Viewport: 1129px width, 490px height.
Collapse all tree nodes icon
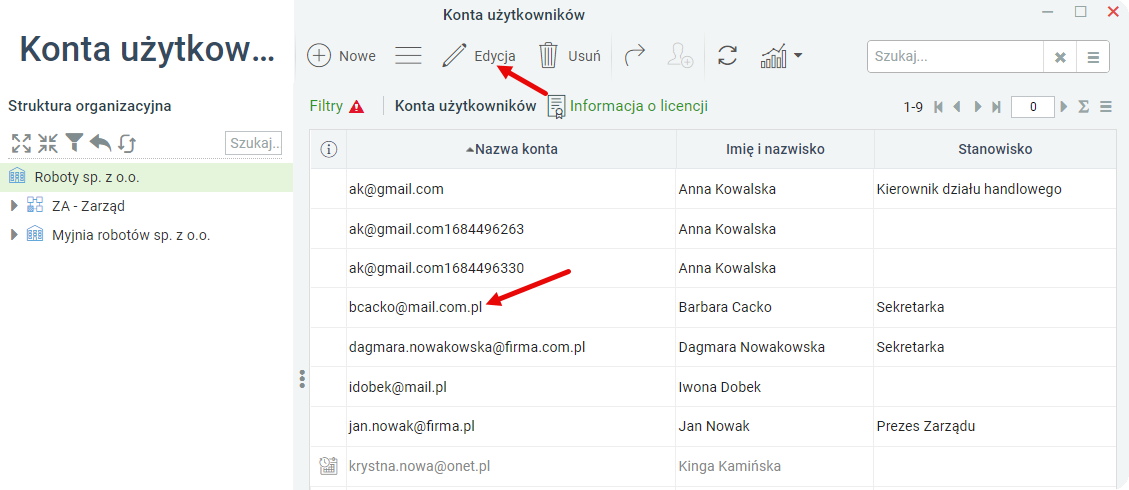48,143
